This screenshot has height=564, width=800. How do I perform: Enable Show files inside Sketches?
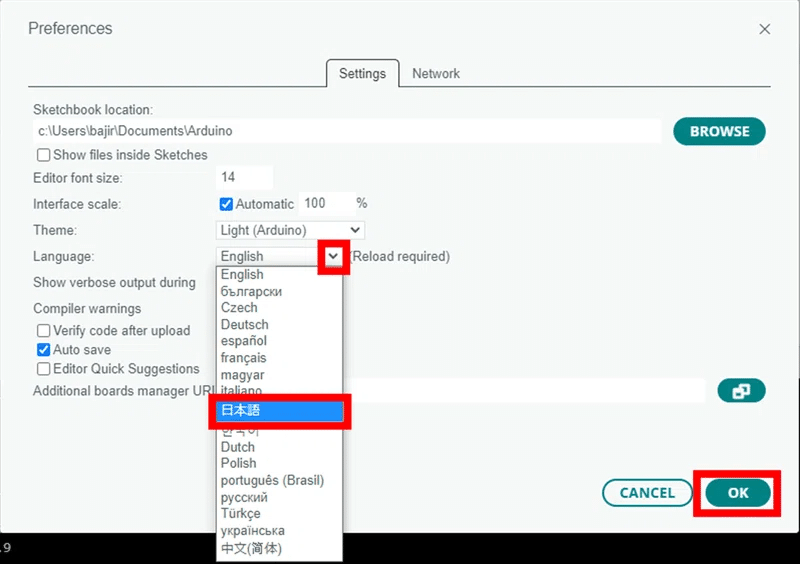[43, 155]
